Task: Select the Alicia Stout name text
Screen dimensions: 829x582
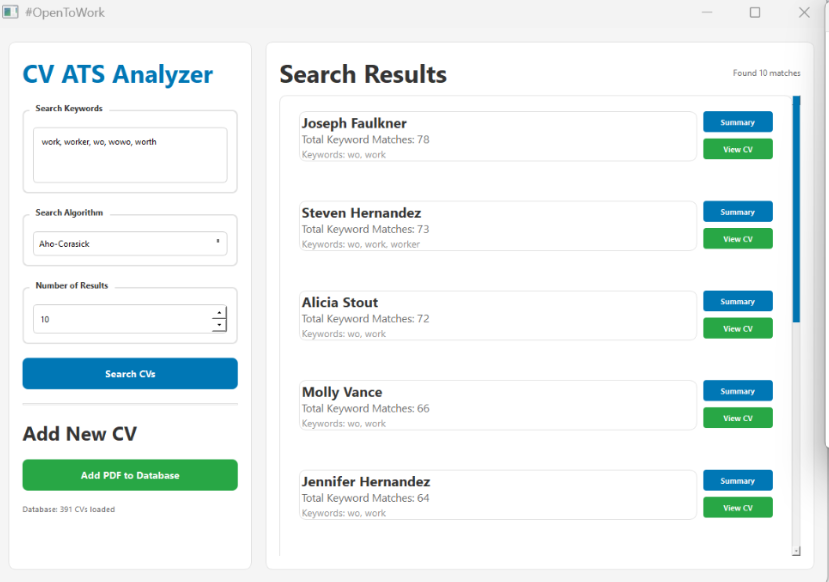Action: tap(340, 302)
